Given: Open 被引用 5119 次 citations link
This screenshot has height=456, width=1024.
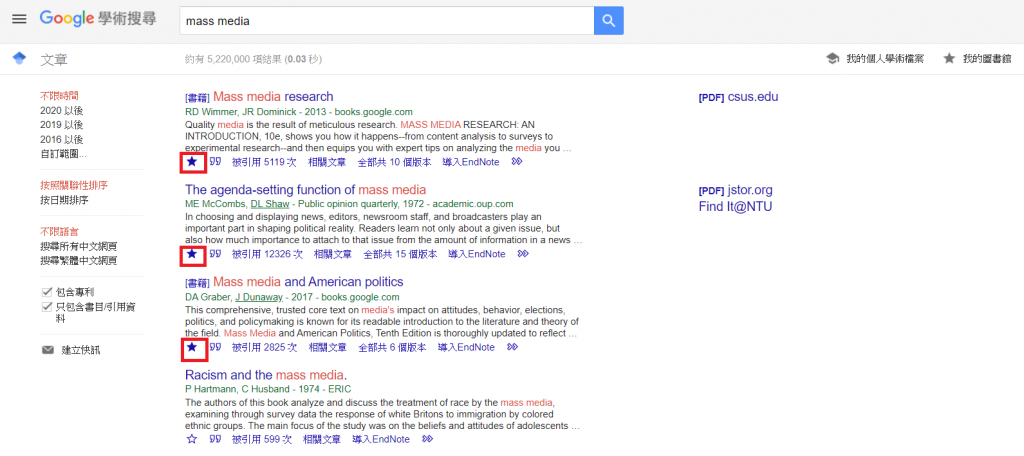Looking at the screenshot, I should 264,162.
